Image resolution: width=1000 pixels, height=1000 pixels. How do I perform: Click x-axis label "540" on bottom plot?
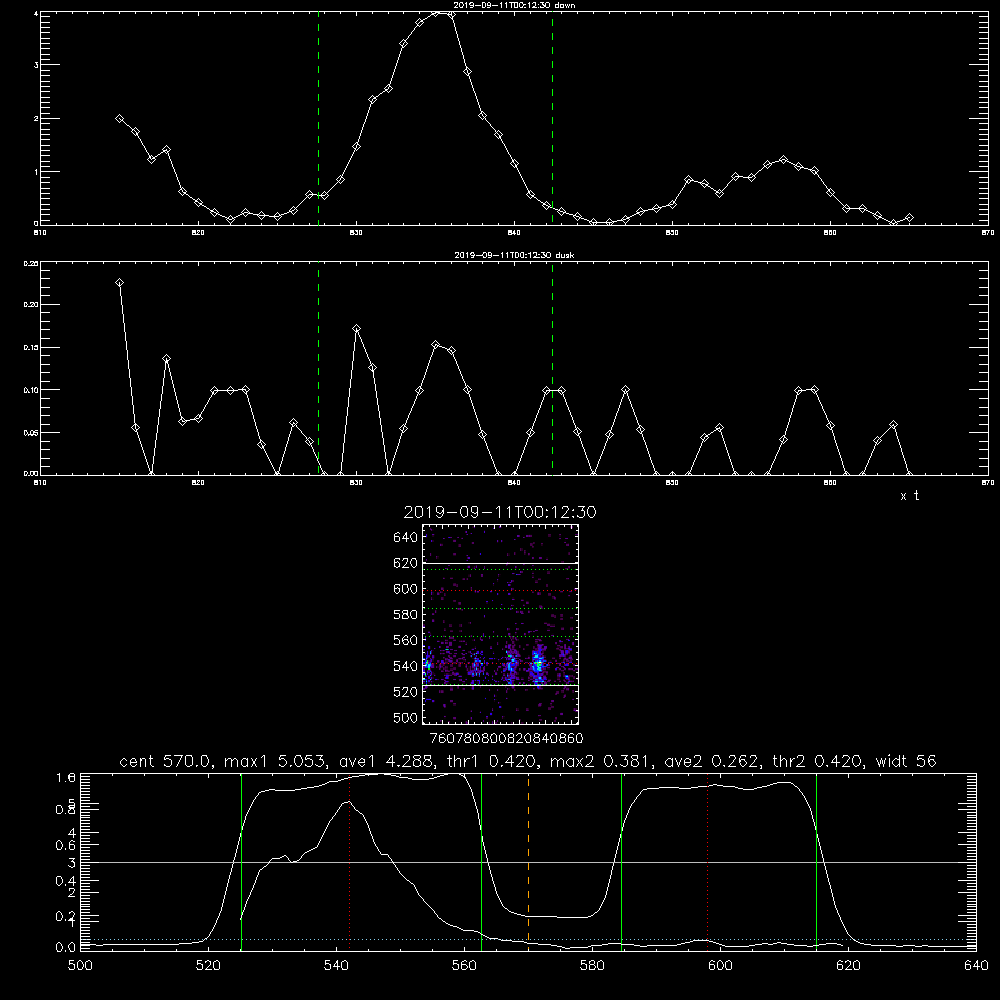click(x=336, y=966)
